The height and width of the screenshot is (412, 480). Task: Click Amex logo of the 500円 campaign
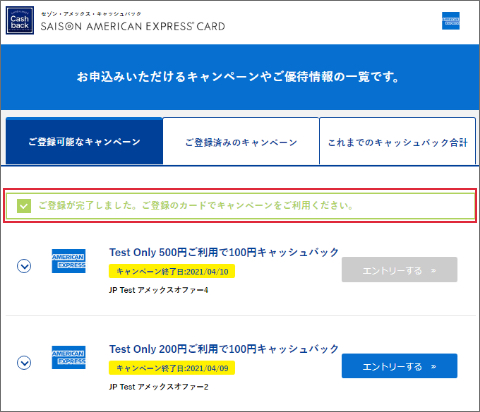69,261
